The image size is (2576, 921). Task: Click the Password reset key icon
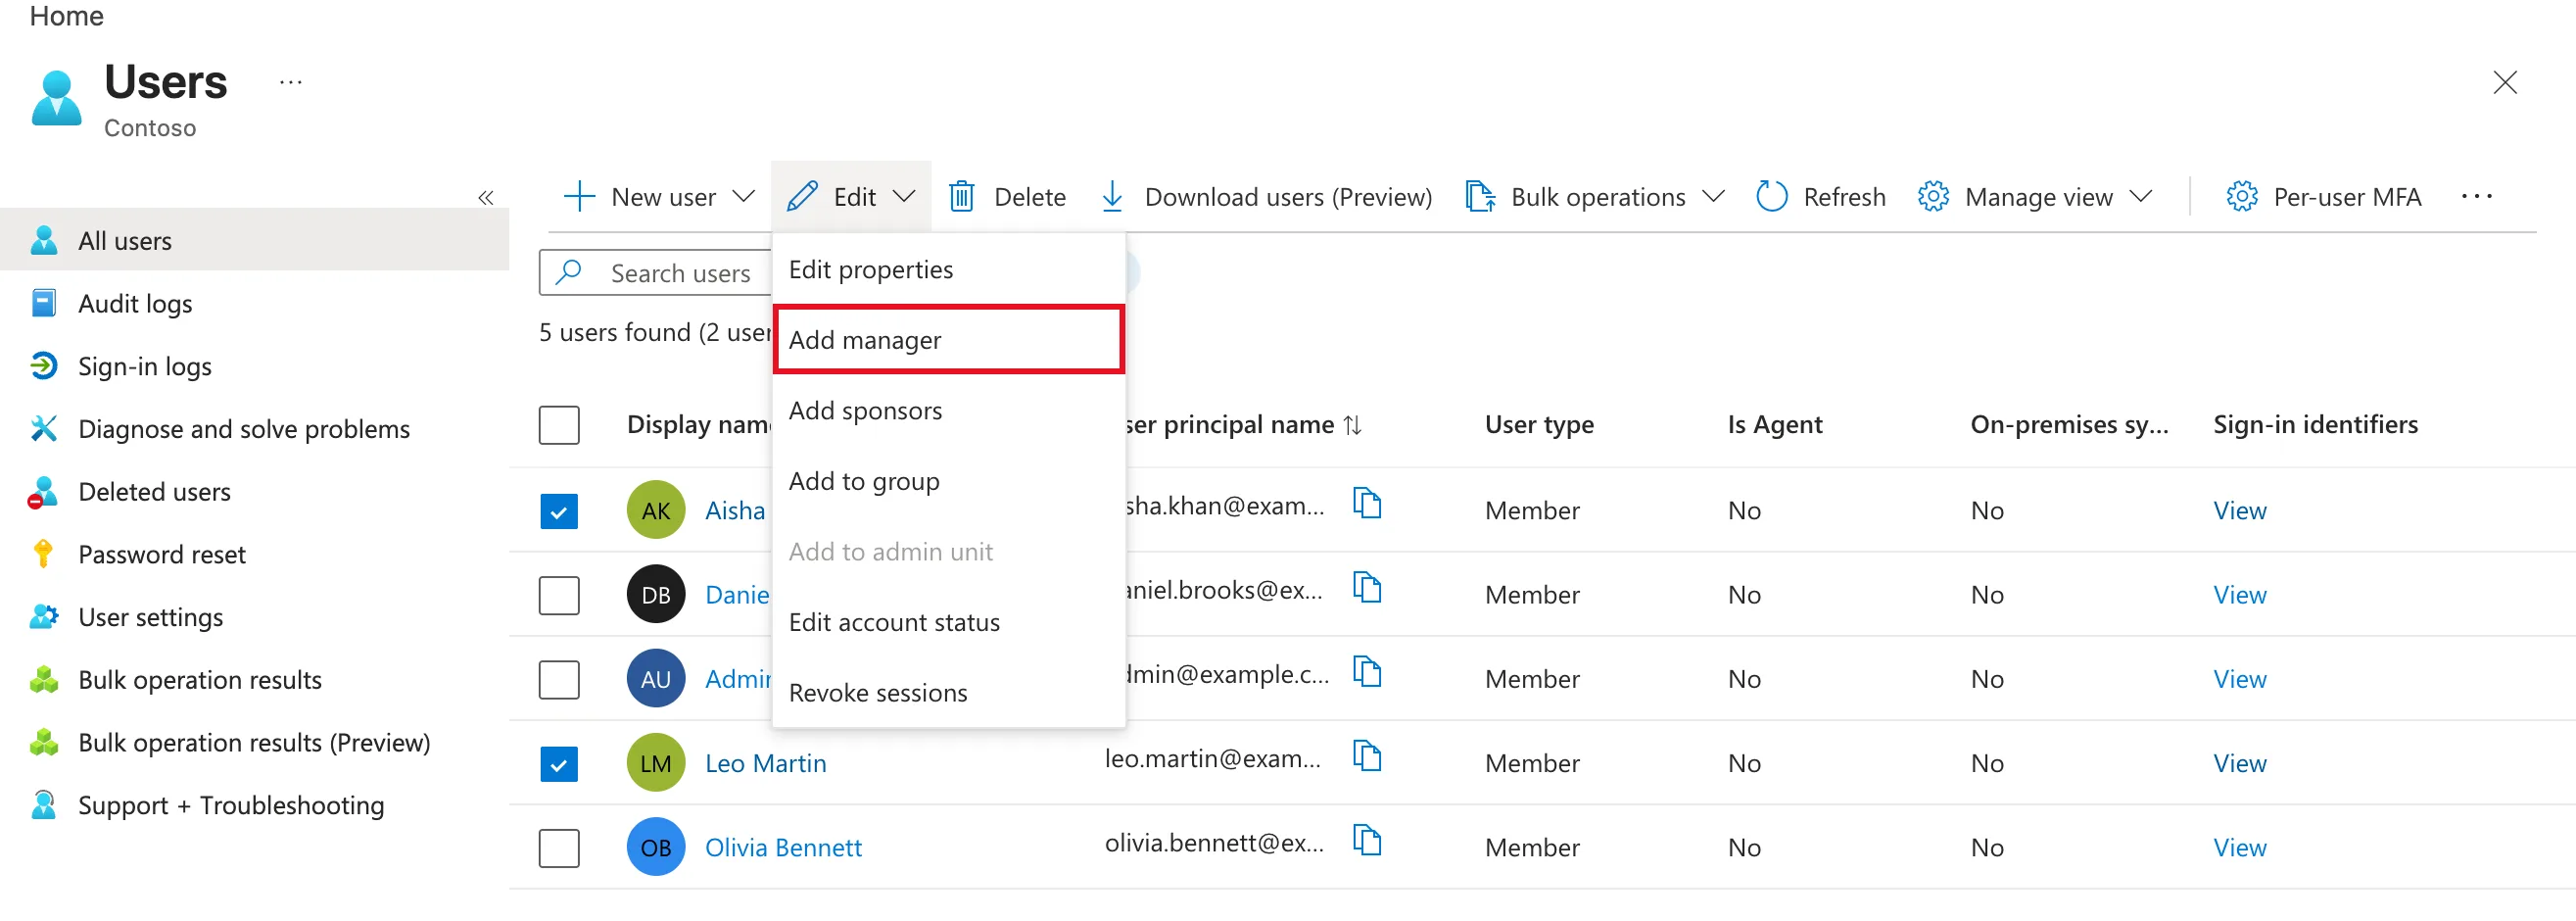coord(43,555)
